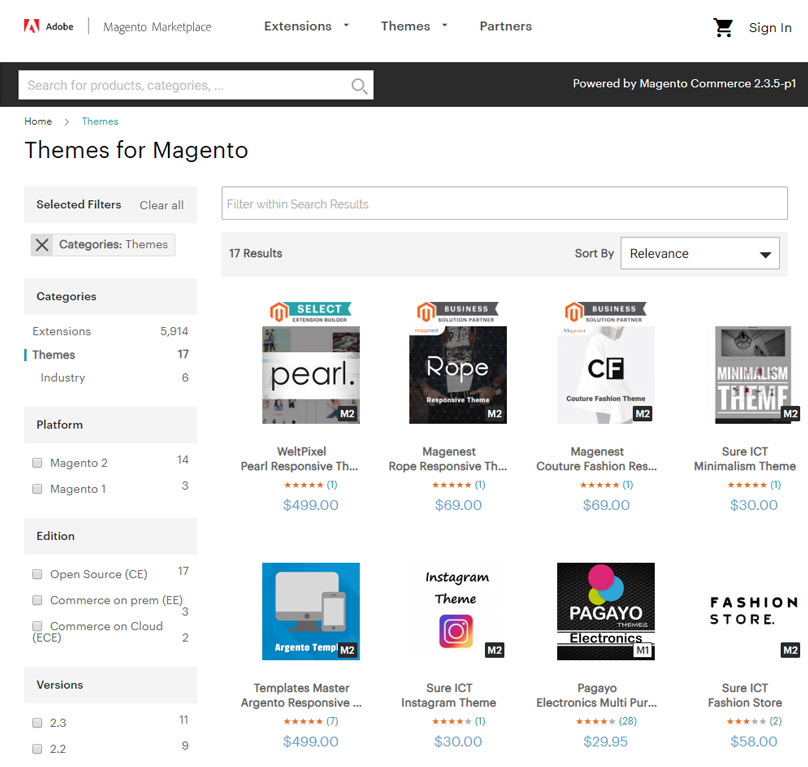Click the Adobe logo
This screenshot has width=808, height=767.
pos(48,27)
